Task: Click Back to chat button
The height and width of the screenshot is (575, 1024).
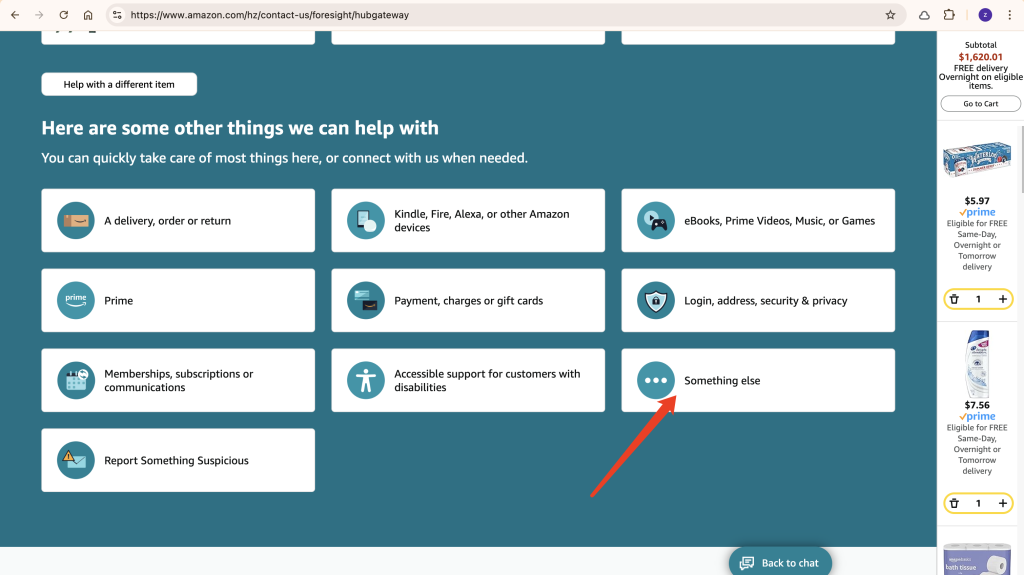Action: pos(780,562)
